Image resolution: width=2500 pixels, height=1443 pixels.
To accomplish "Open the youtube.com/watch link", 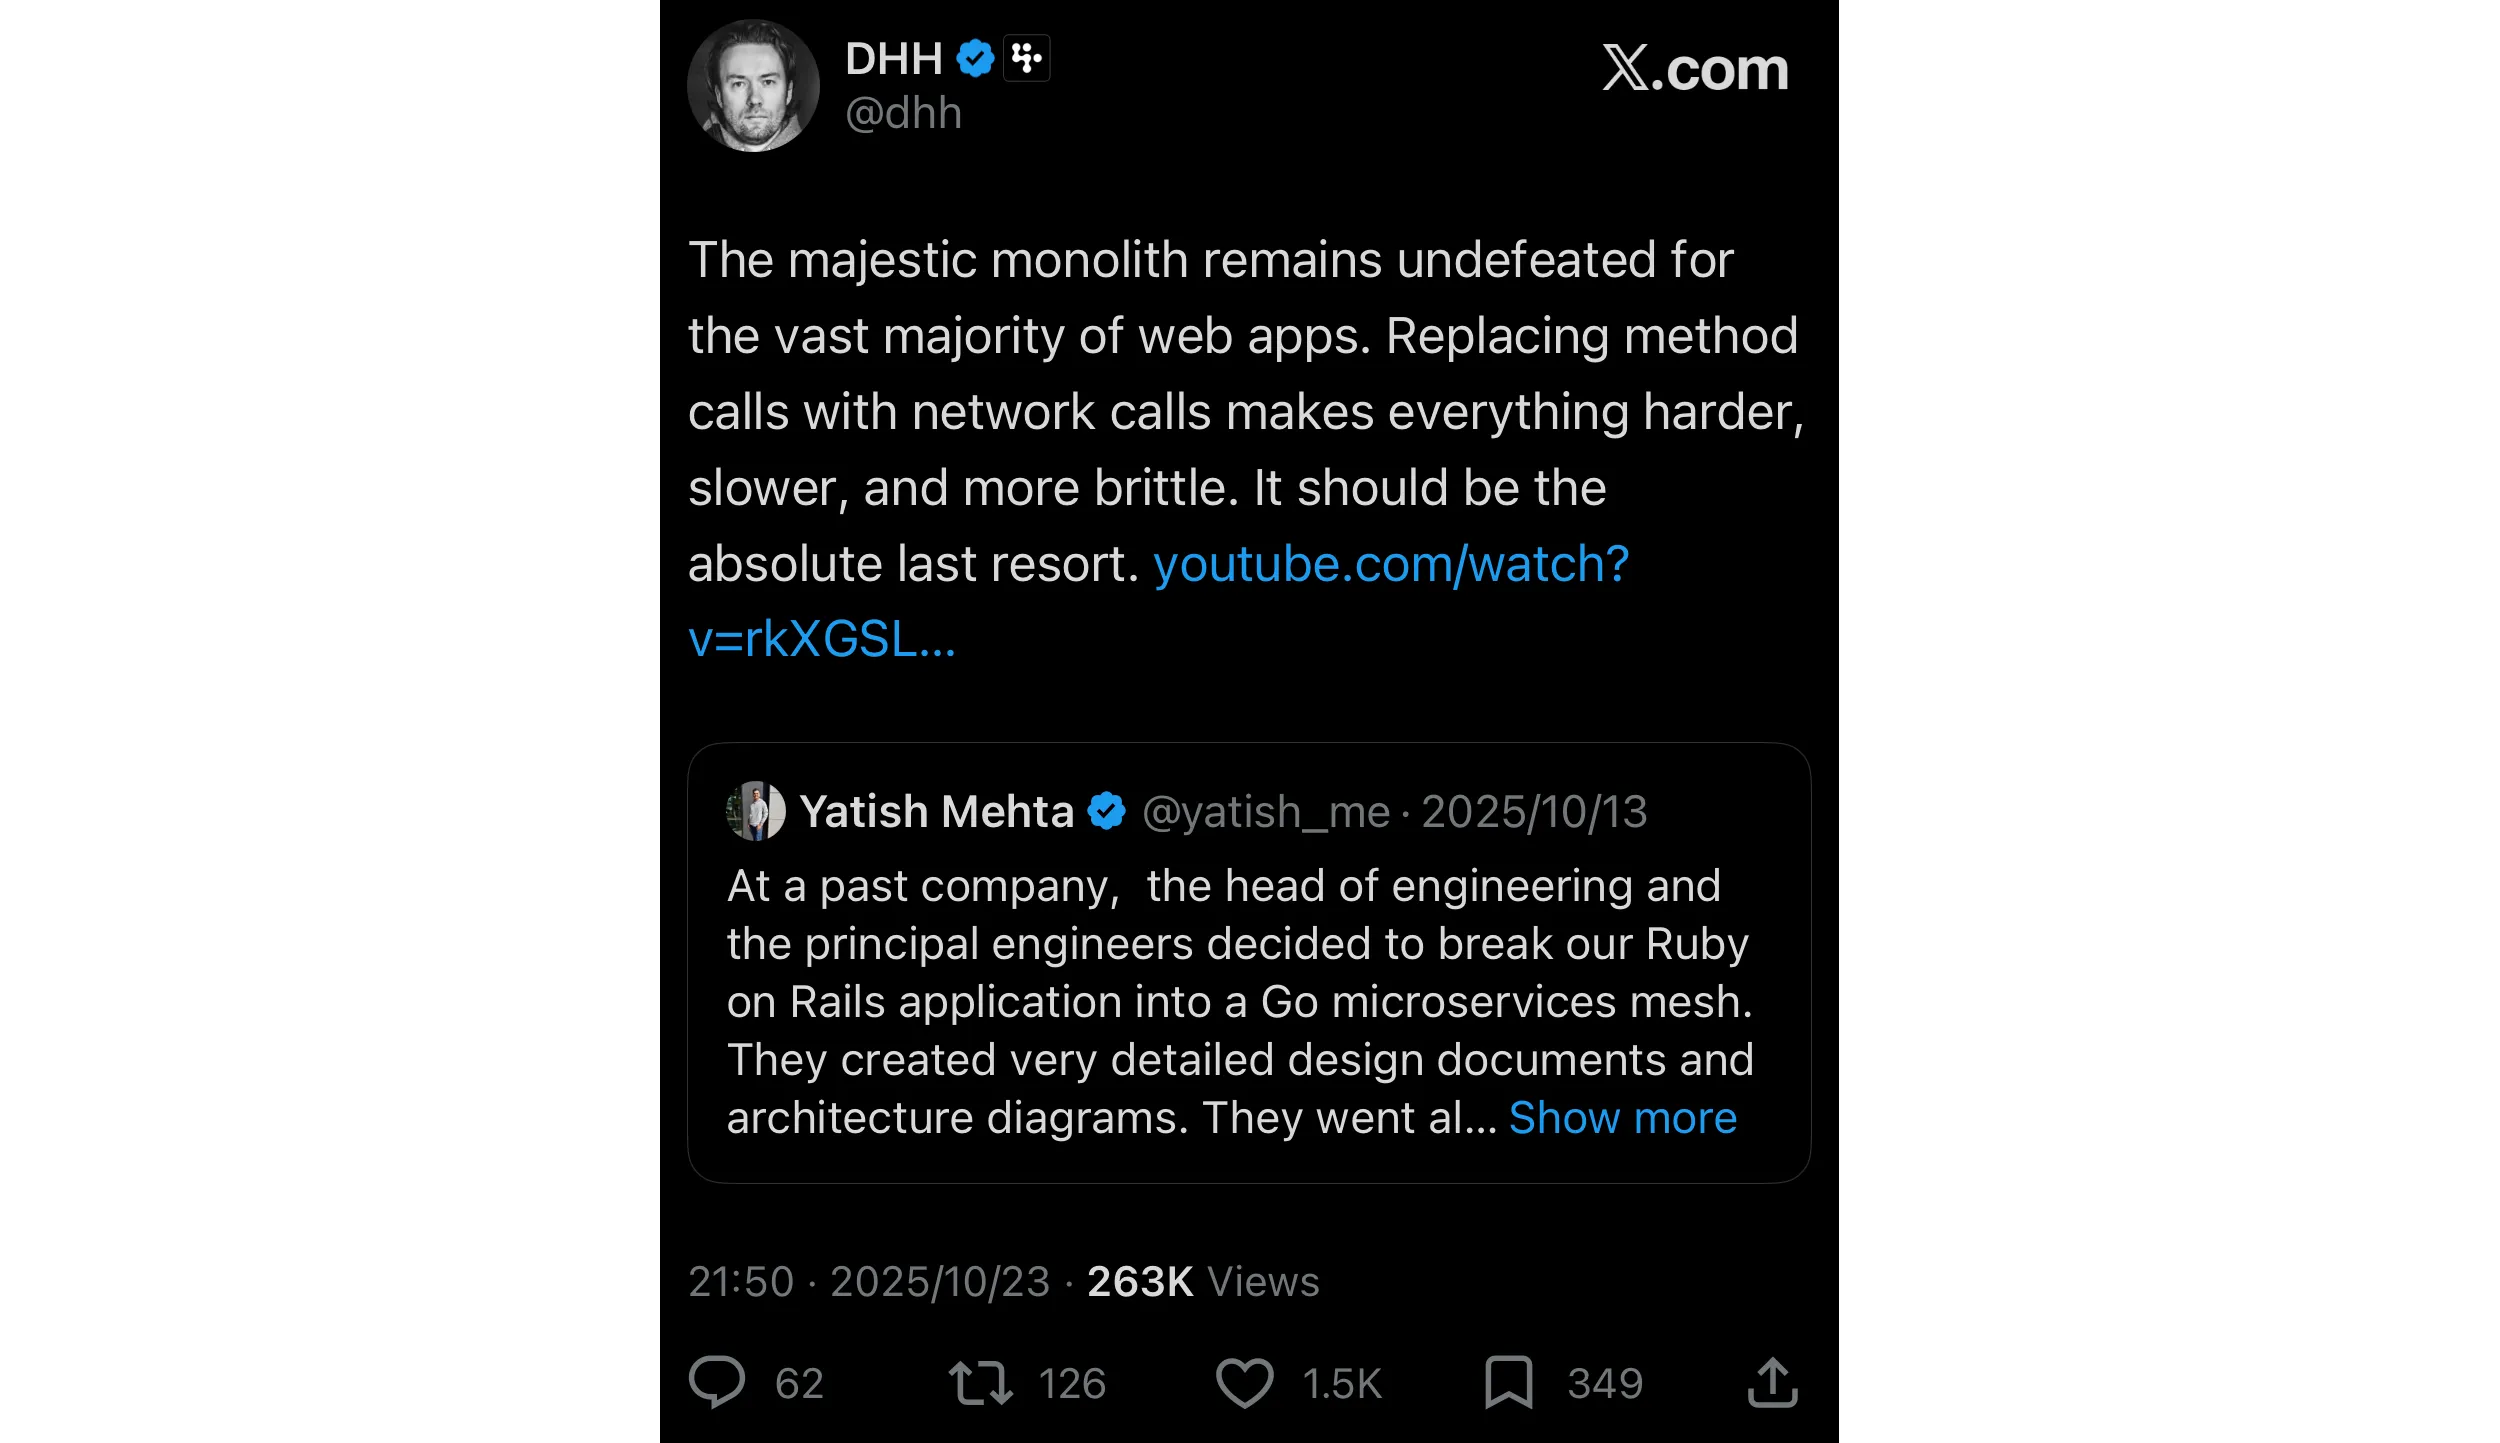I will pos(1390,564).
